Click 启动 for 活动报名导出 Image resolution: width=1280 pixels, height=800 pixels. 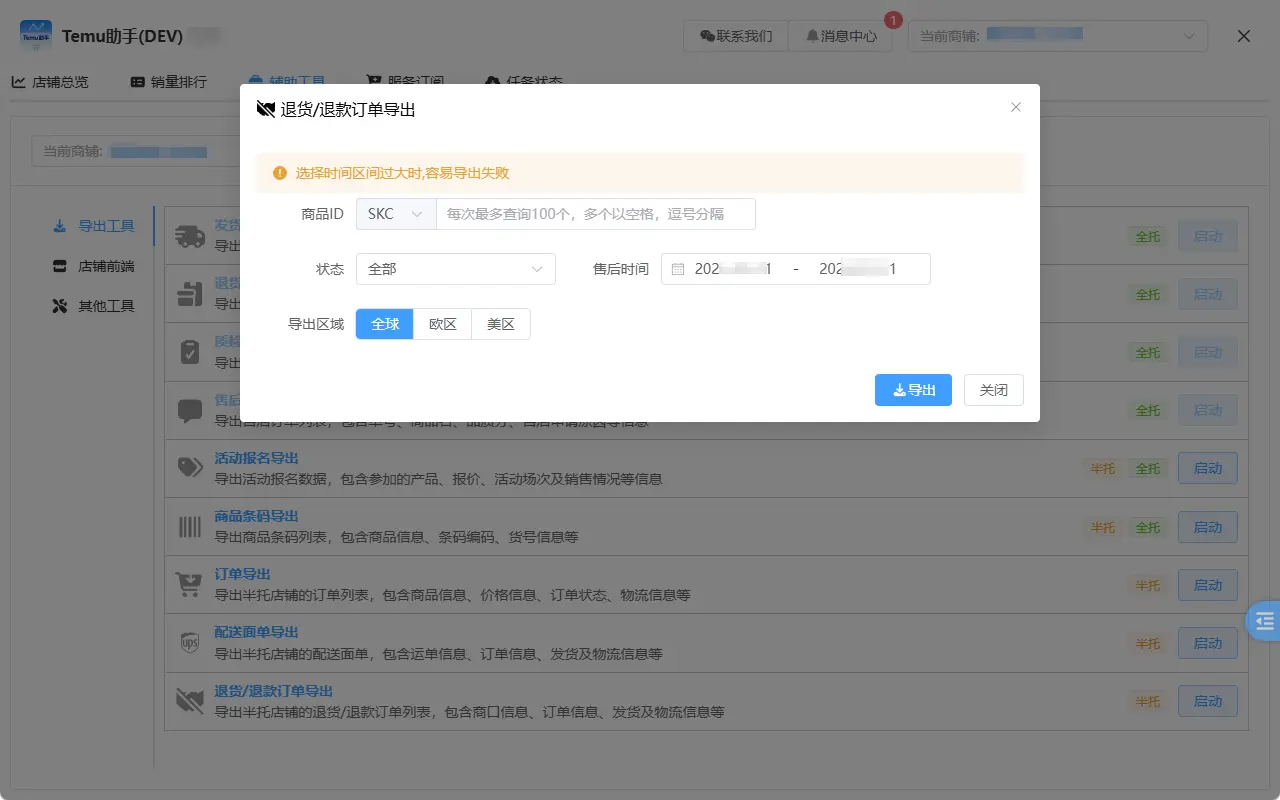(1208, 468)
